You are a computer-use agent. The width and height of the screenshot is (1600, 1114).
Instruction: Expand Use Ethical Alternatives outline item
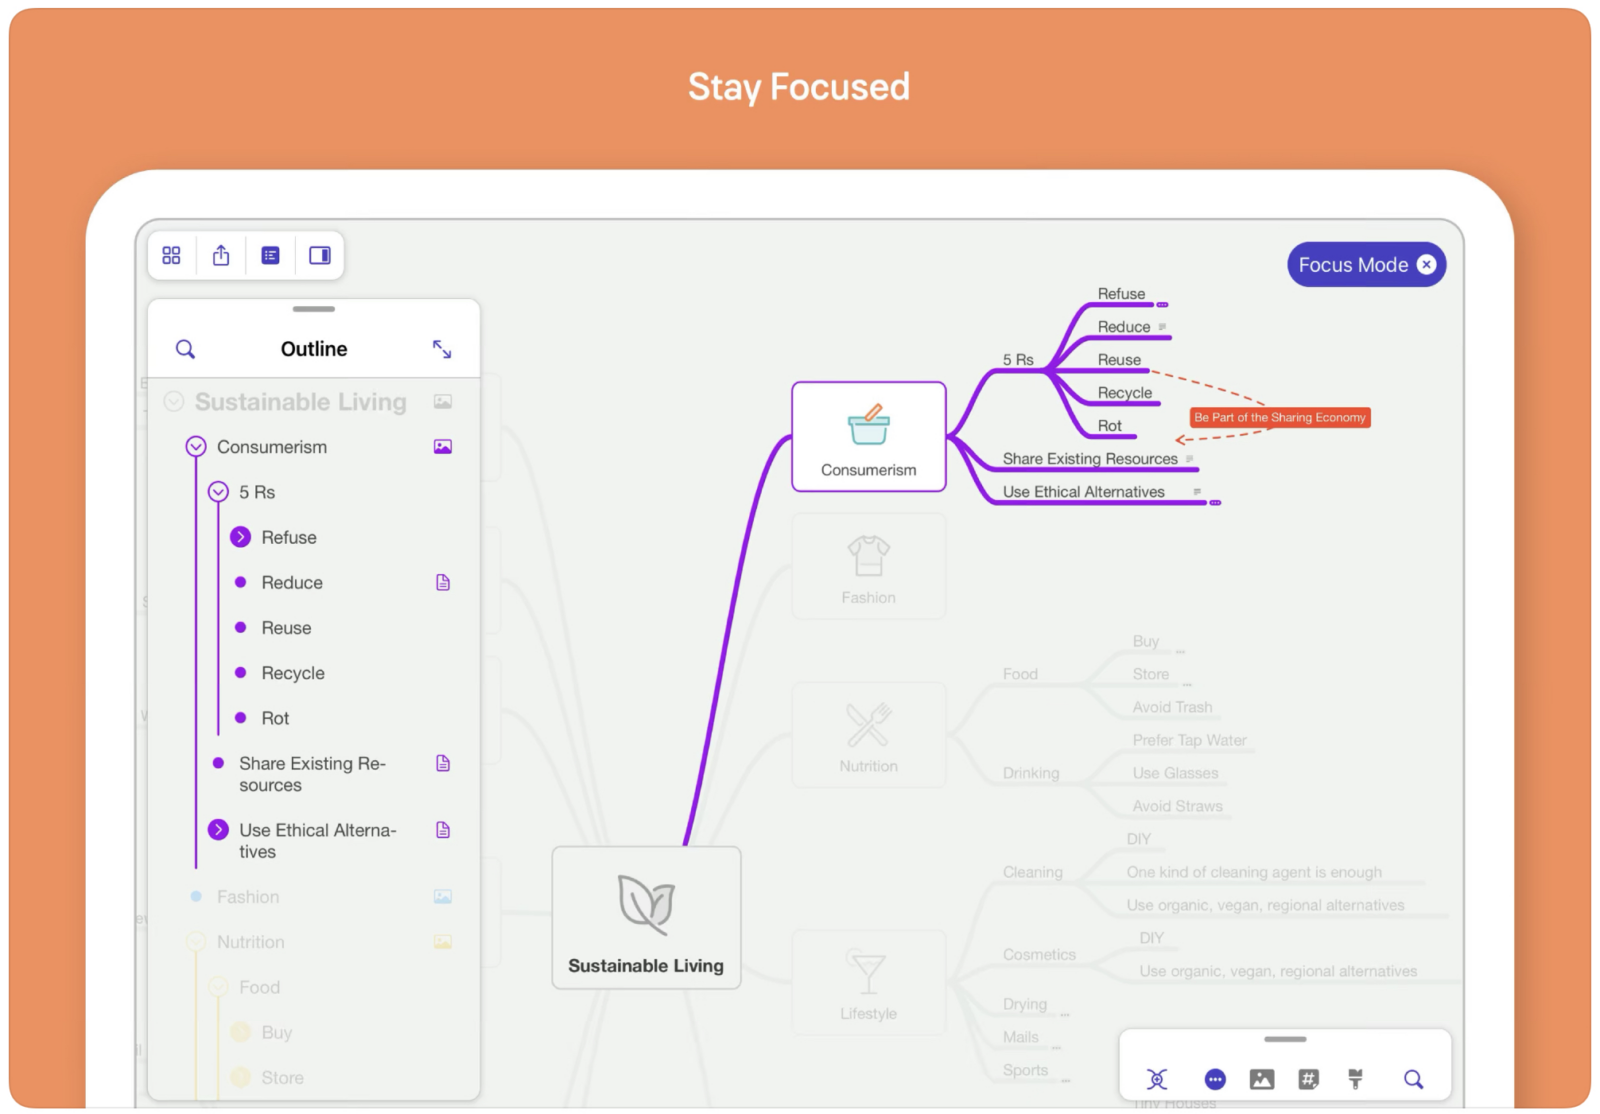[218, 830]
